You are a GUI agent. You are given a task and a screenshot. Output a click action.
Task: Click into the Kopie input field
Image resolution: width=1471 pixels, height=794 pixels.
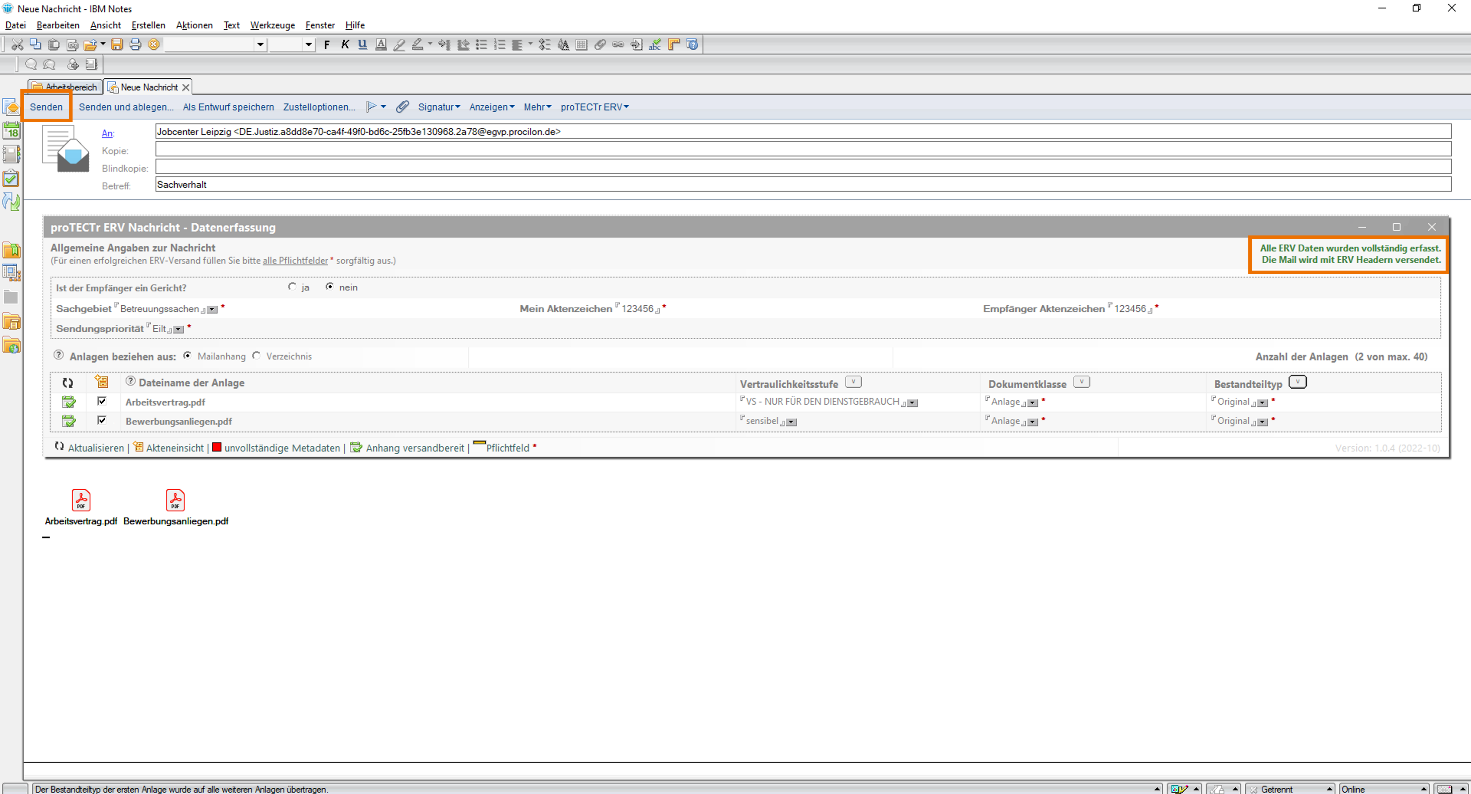[800, 149]
